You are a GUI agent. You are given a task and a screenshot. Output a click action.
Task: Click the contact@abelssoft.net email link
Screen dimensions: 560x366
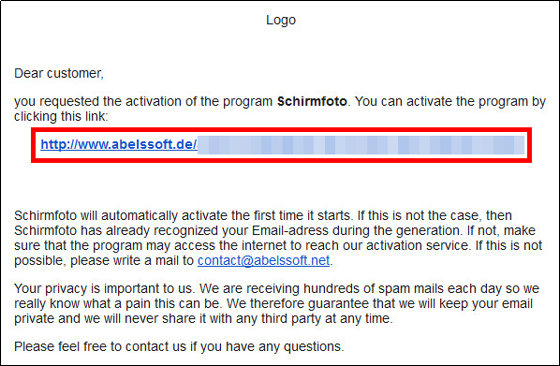click(264, 261)
